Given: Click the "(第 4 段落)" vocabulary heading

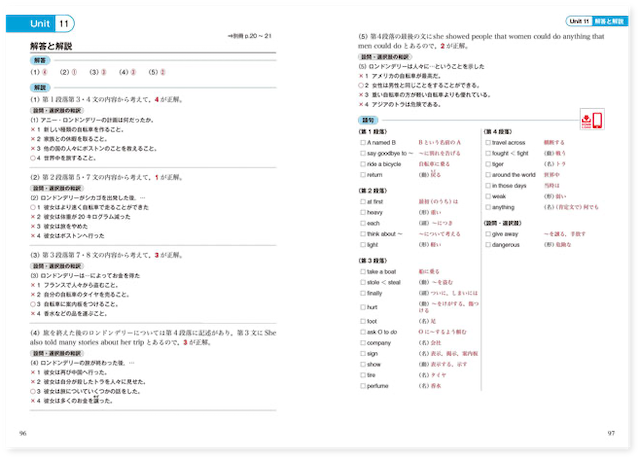Looking at the screenshot, I should tap(498, 132).
